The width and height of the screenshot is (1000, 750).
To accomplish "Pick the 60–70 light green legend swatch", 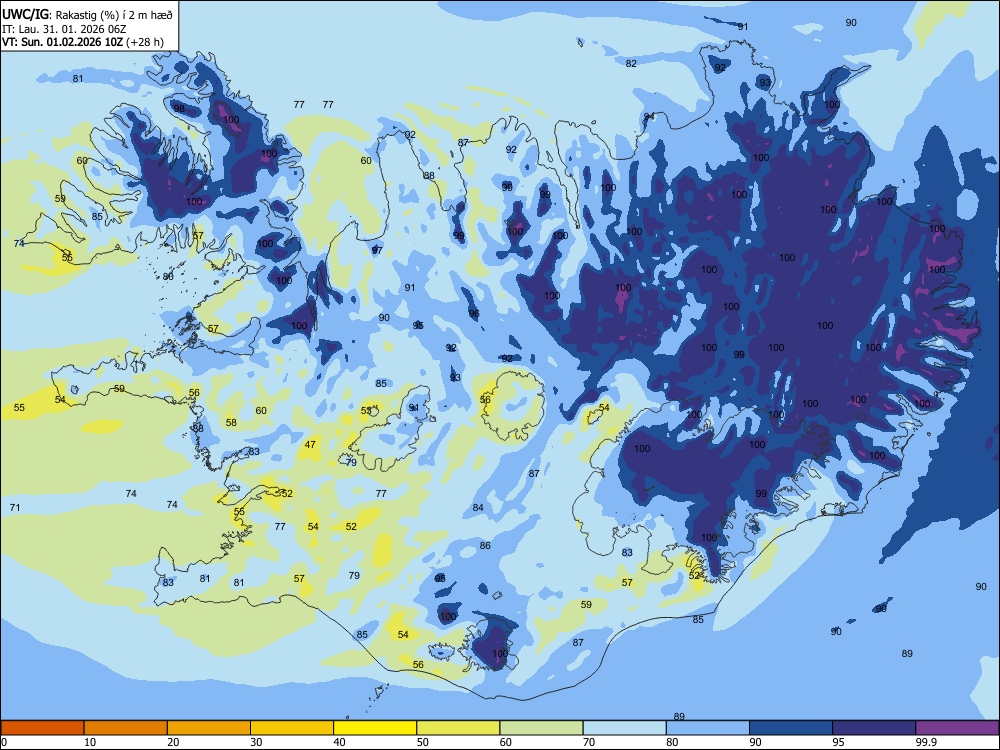I will click(541, 728).
